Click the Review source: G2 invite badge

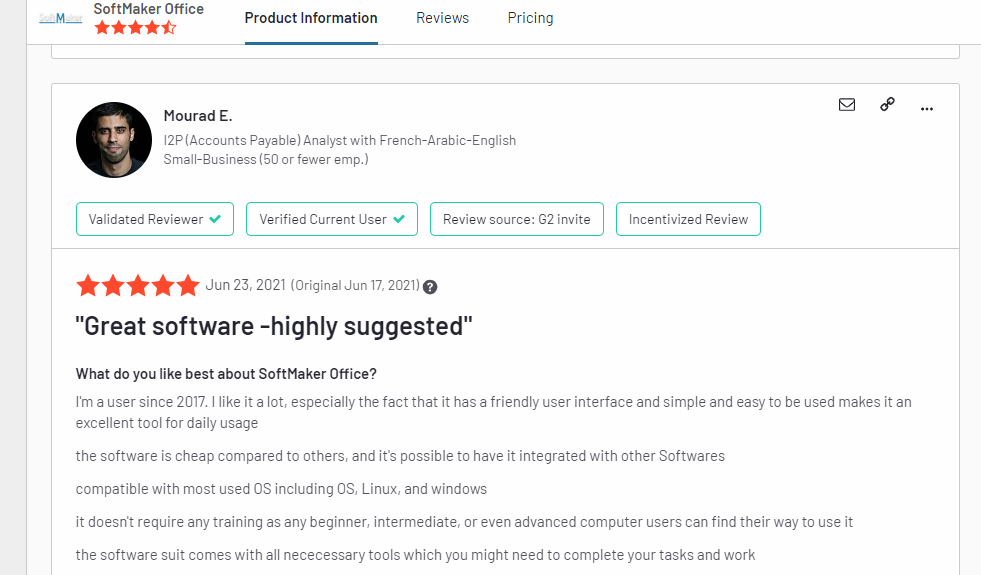point(516,219)
